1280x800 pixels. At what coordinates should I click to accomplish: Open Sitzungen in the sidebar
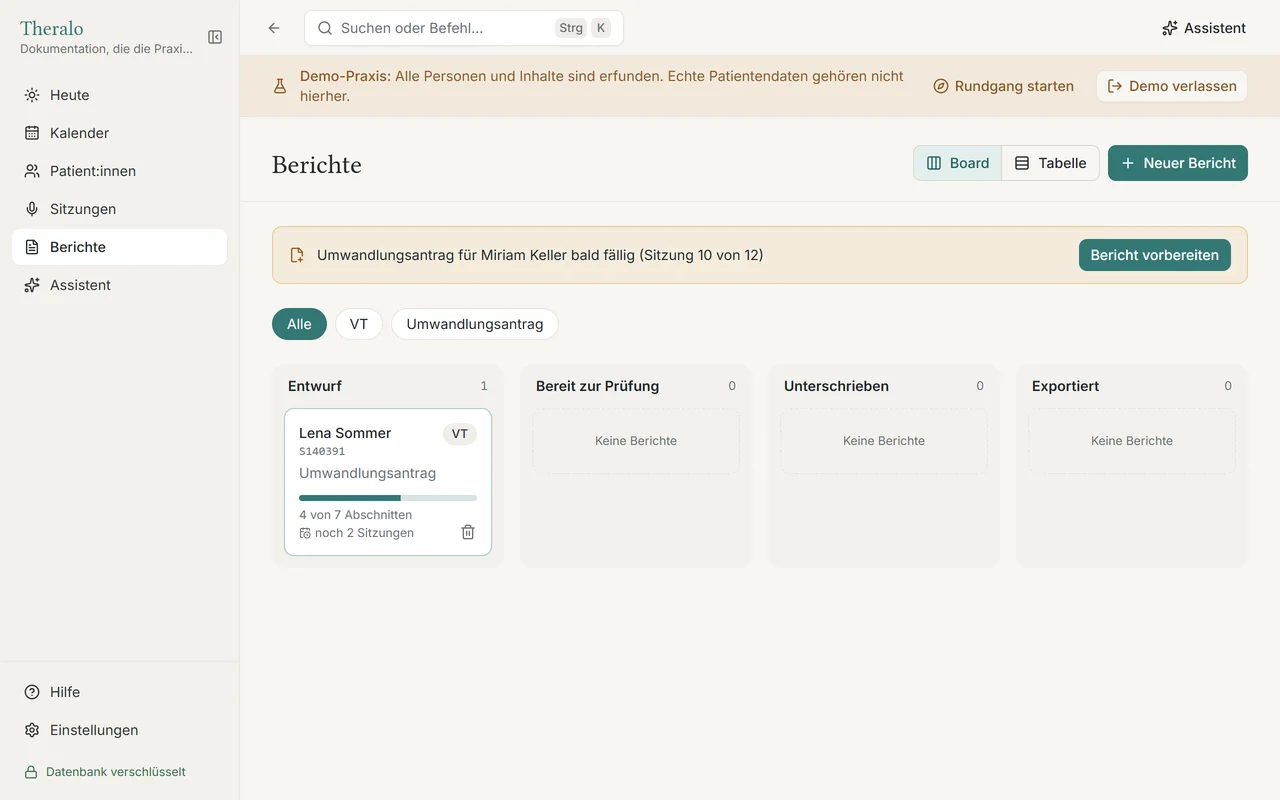119,209
